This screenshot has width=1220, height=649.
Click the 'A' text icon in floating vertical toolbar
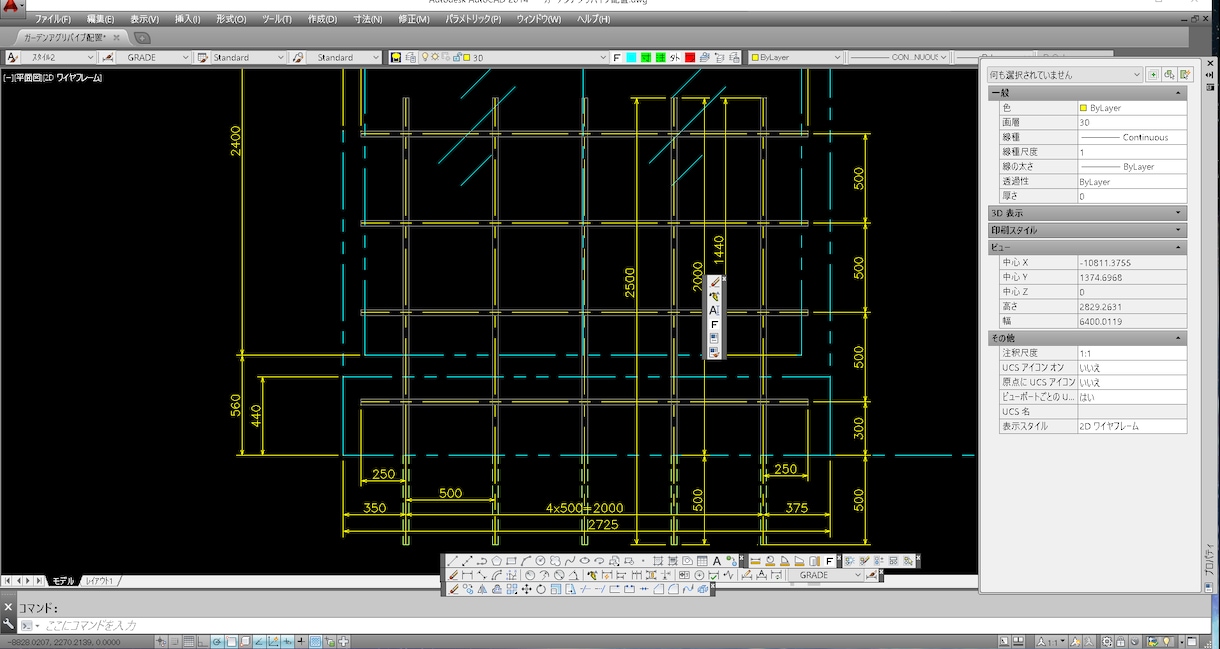tap(714, 311)
